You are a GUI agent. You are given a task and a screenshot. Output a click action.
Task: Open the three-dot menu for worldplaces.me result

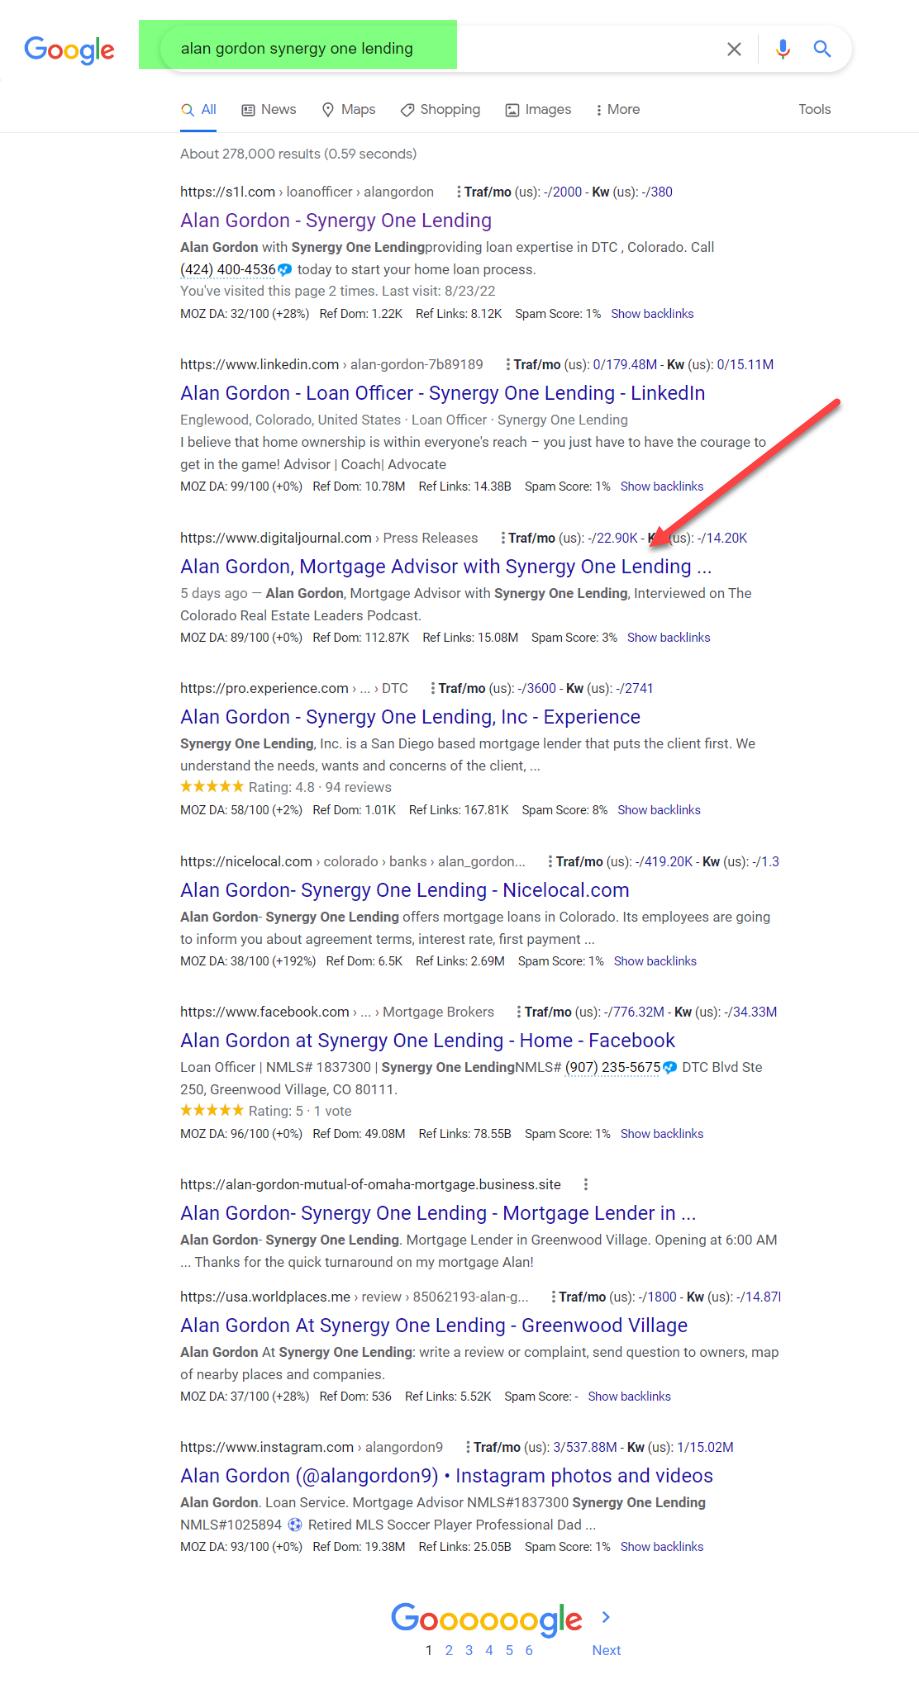(x=554, y=1297)
